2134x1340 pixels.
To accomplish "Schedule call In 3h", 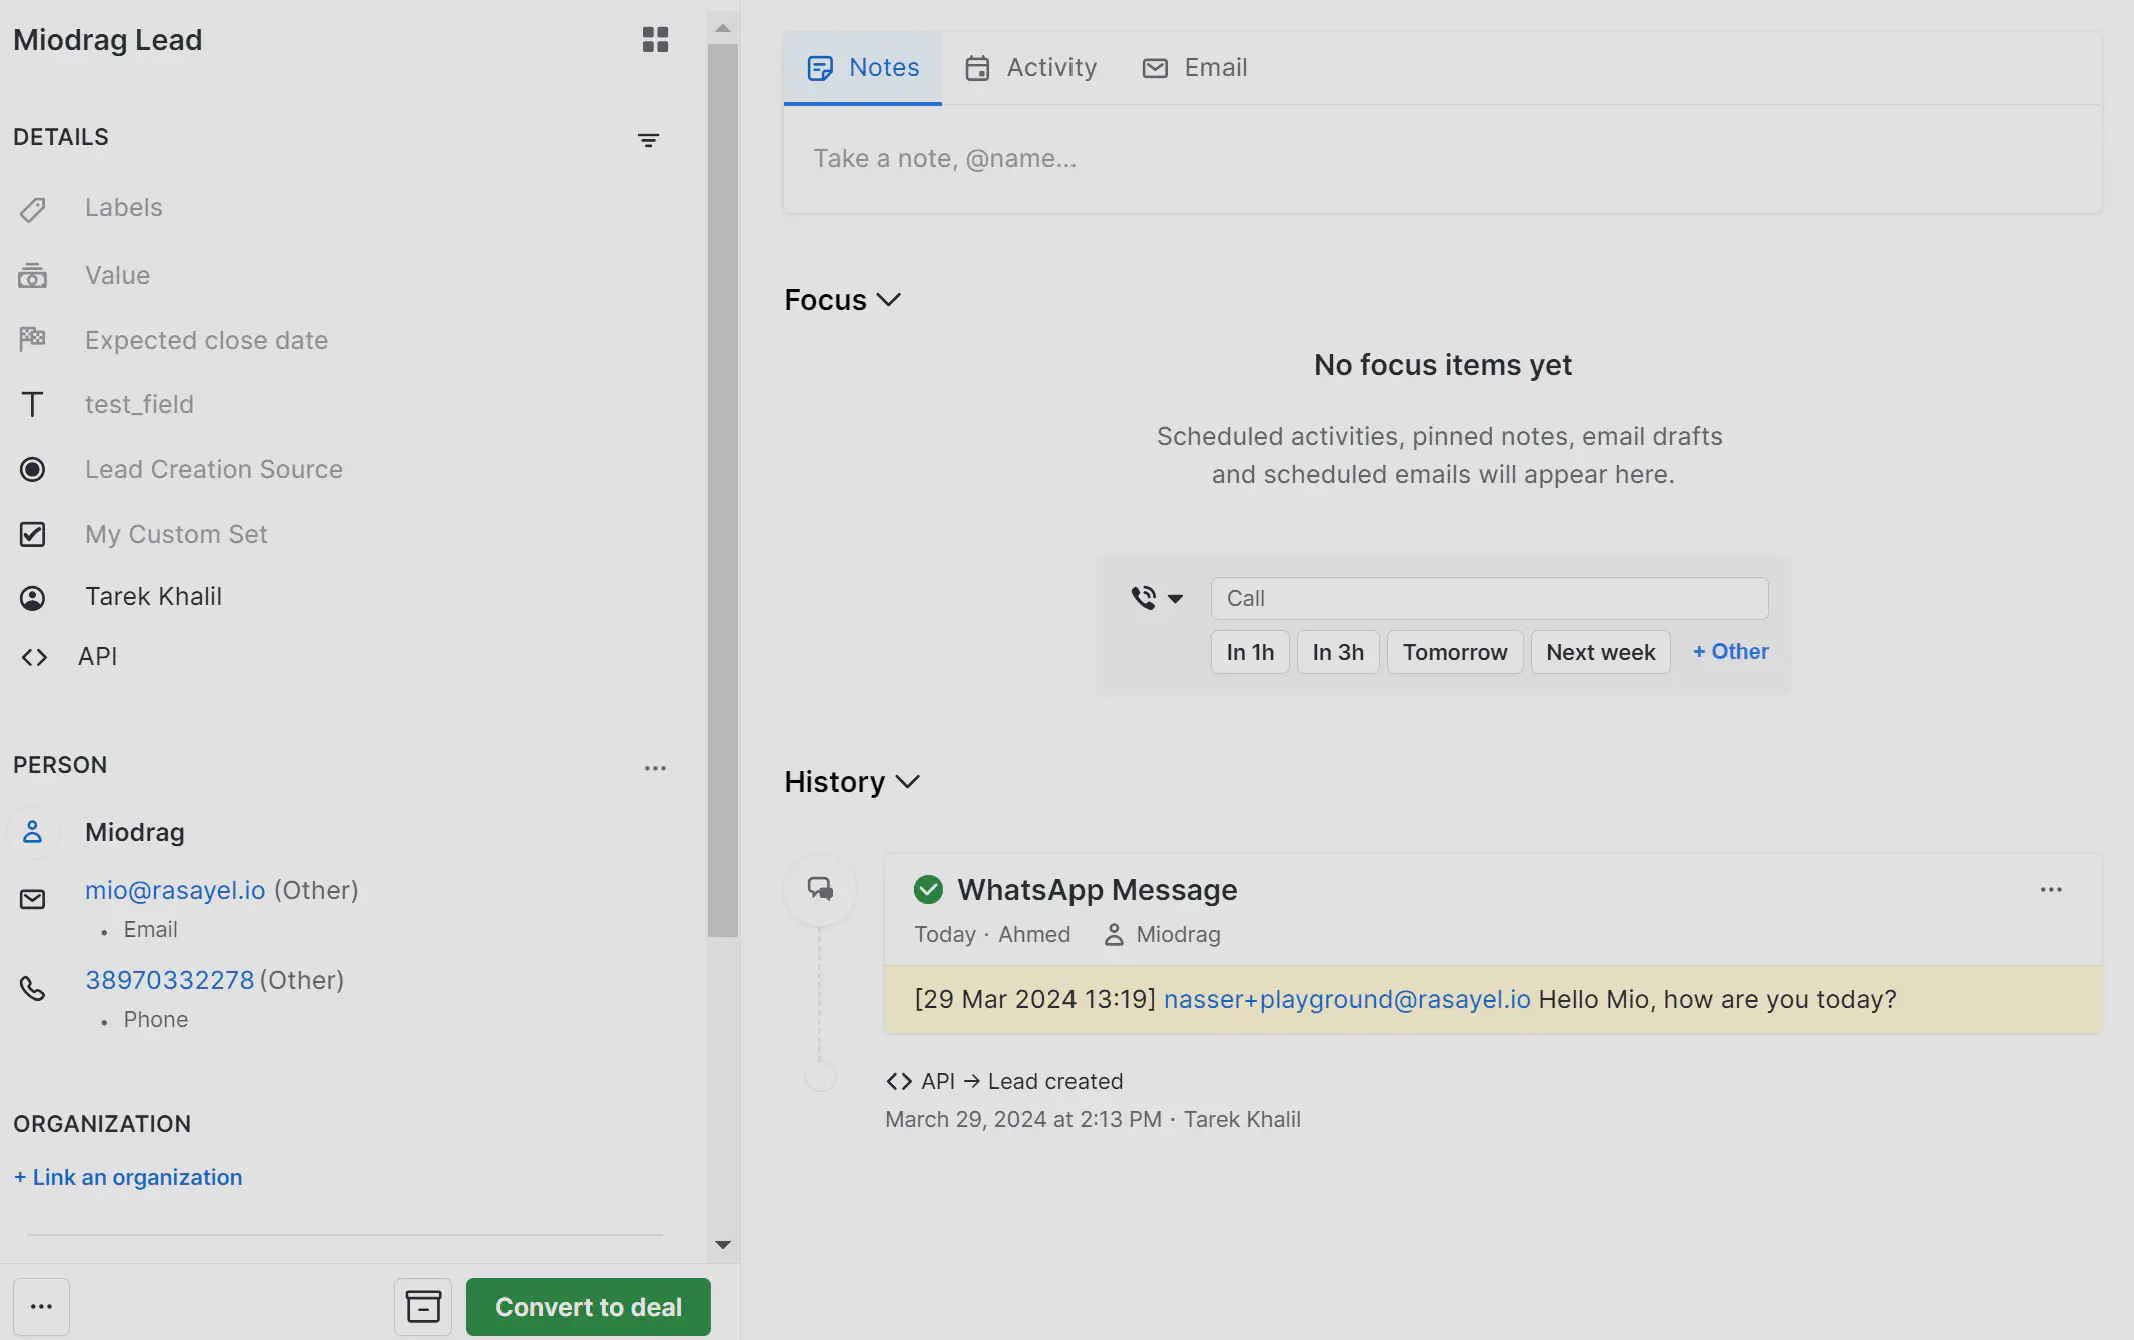I will (1338, 652).
